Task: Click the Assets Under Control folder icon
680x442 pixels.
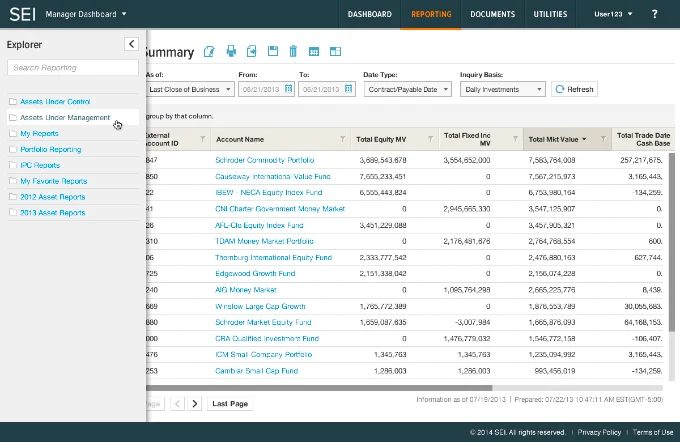Action: 13,101
